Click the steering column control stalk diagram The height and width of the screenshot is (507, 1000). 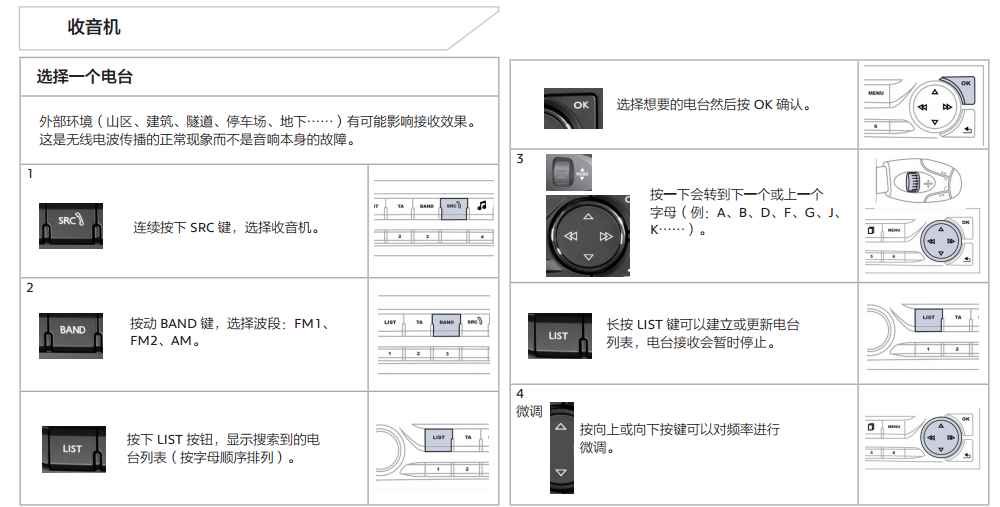point(916,182)
